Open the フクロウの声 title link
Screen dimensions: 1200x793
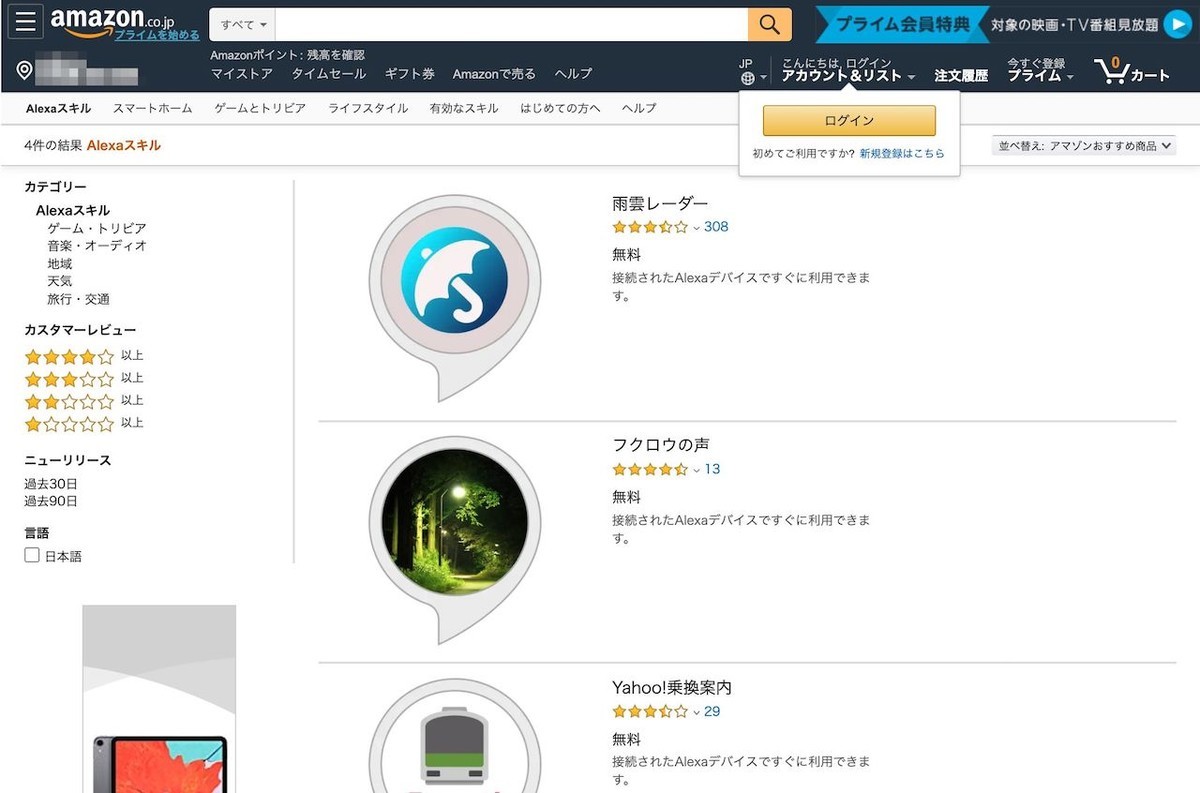pyautogui.click(x=661, y=445)
